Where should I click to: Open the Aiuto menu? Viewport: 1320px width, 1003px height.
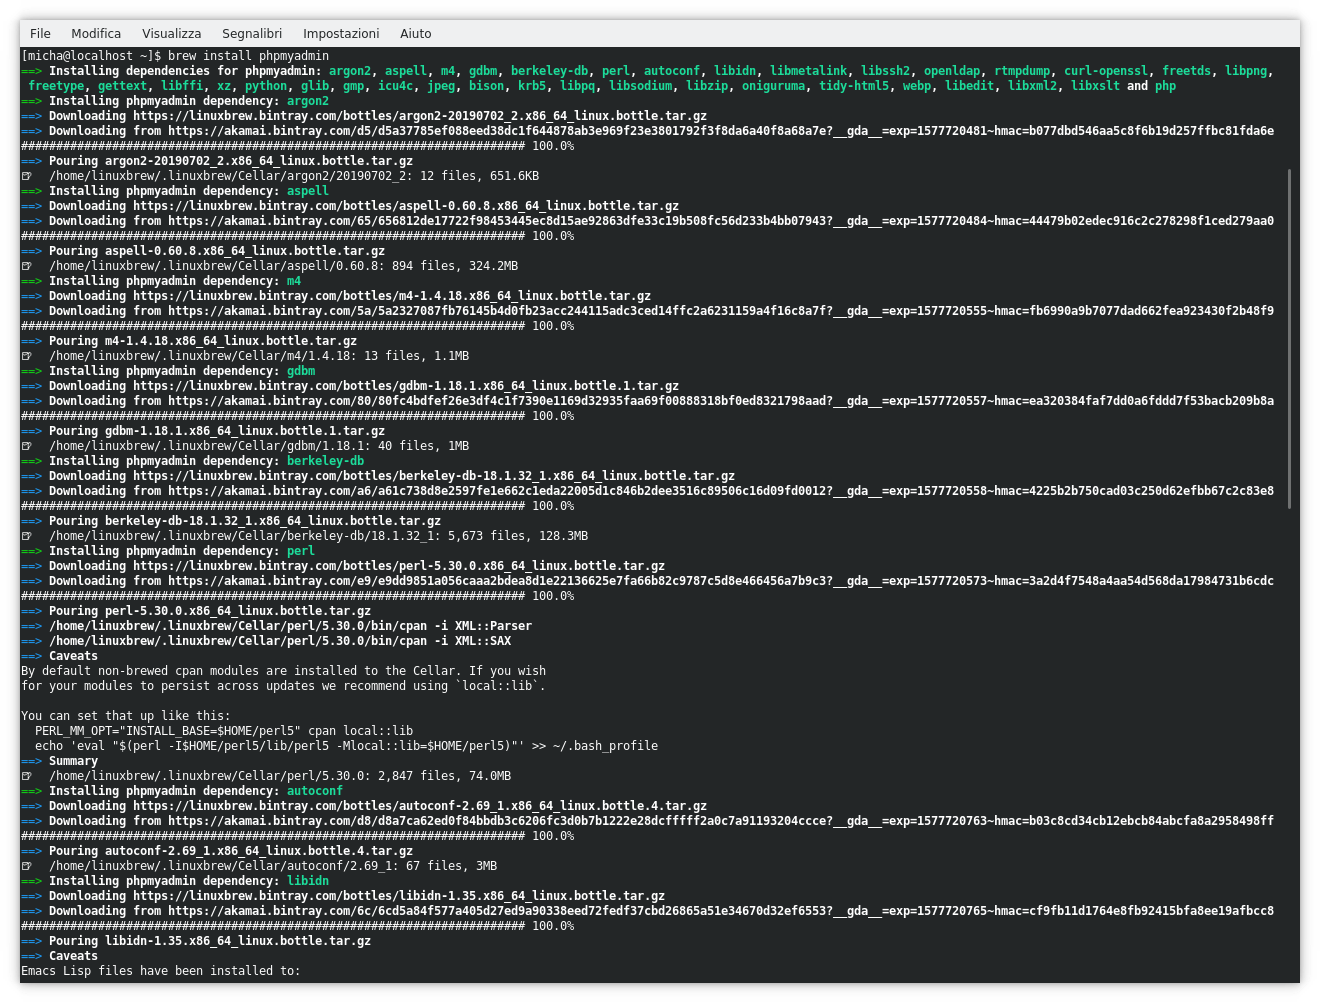click(x=415, y=33)
